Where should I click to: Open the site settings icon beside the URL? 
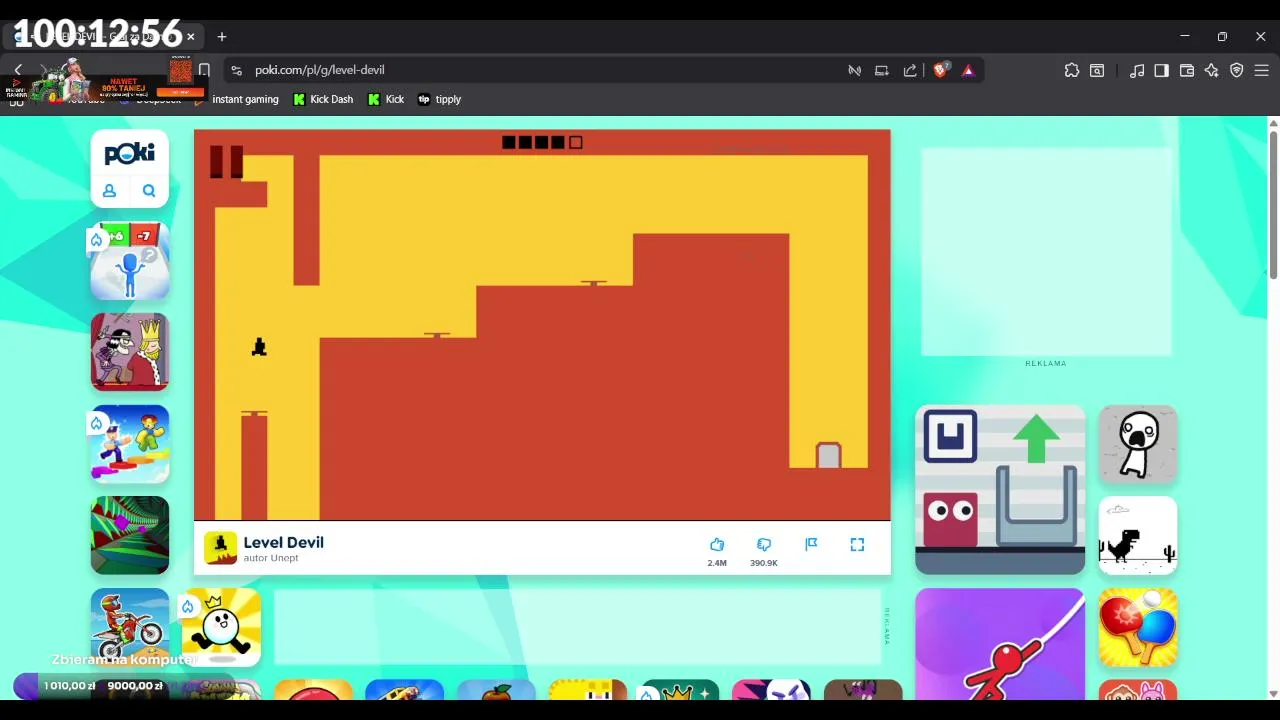236,70
